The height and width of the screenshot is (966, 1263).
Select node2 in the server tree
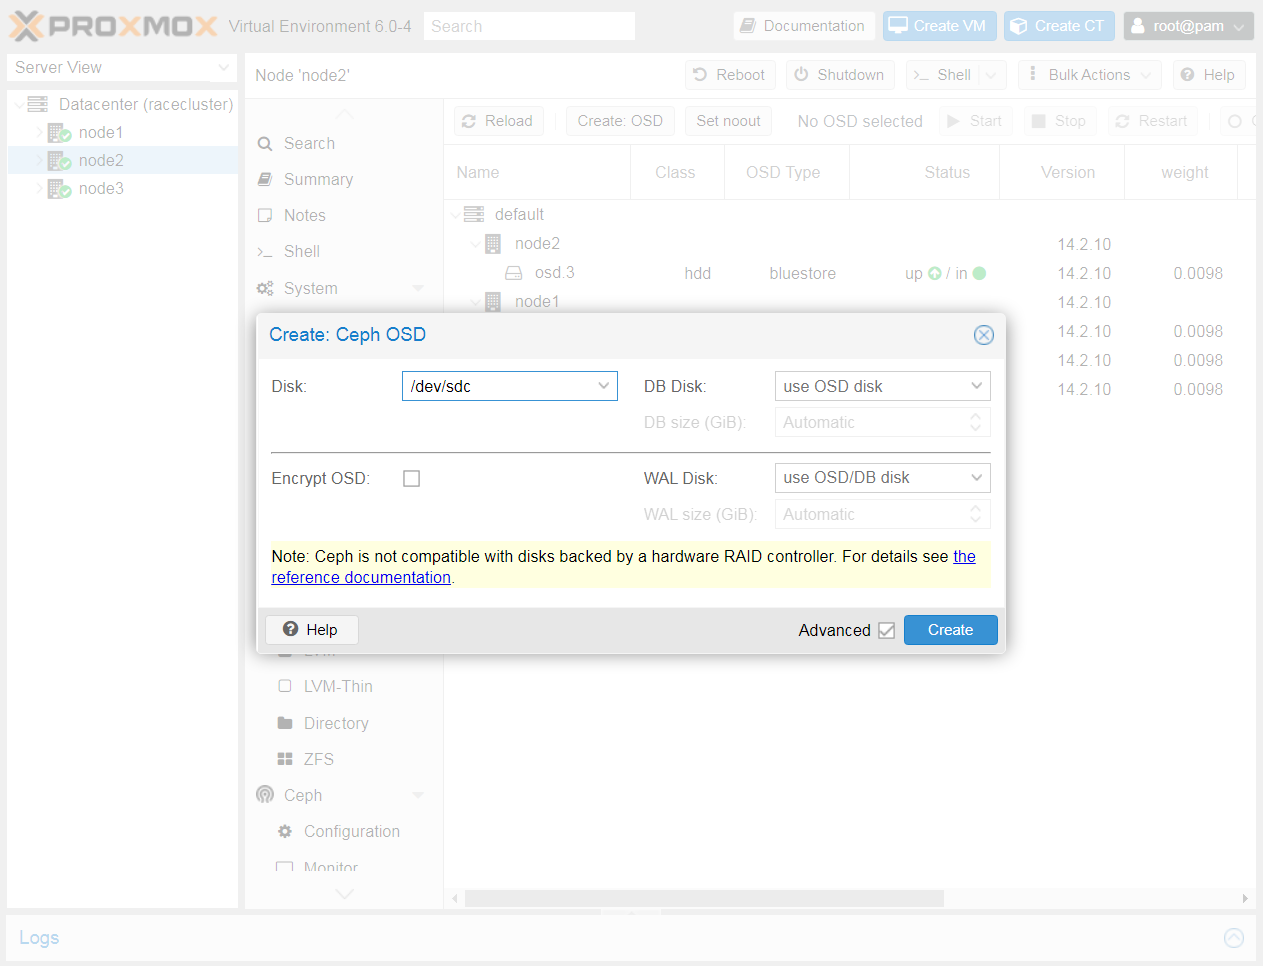point(101,160)
